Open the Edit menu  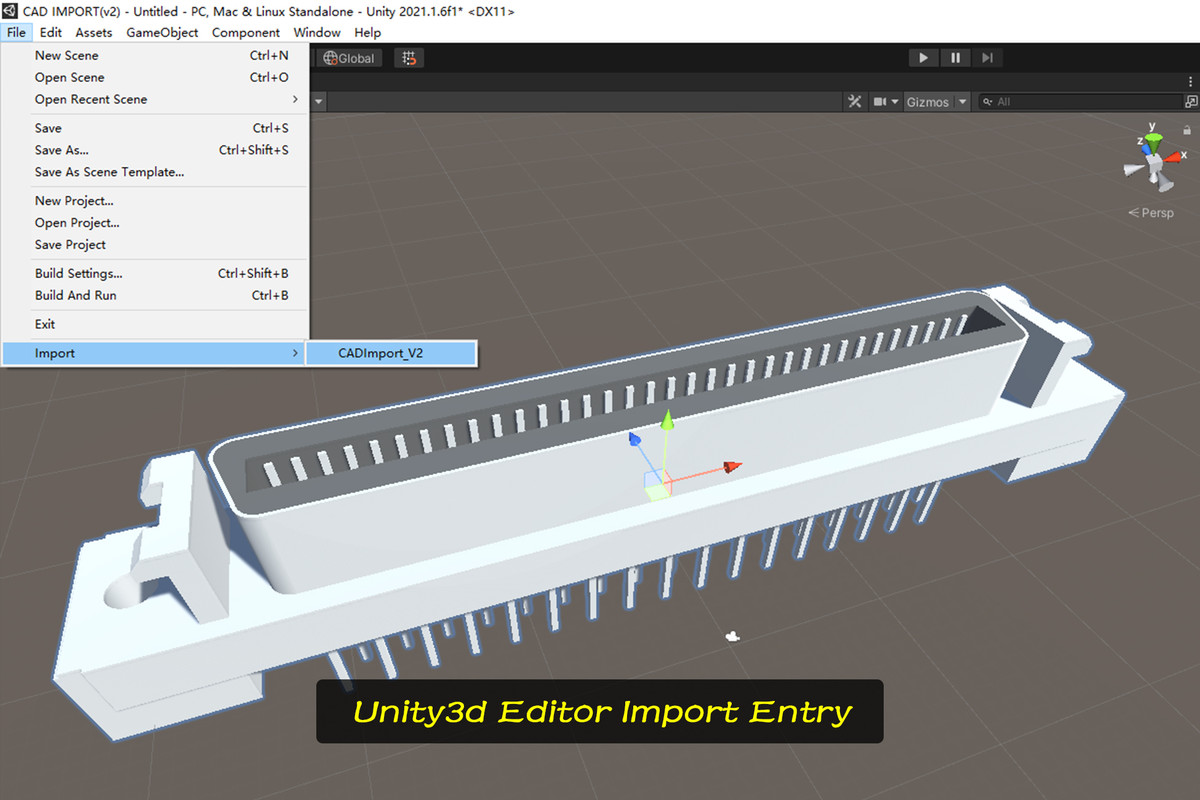(x=51, y=32)
